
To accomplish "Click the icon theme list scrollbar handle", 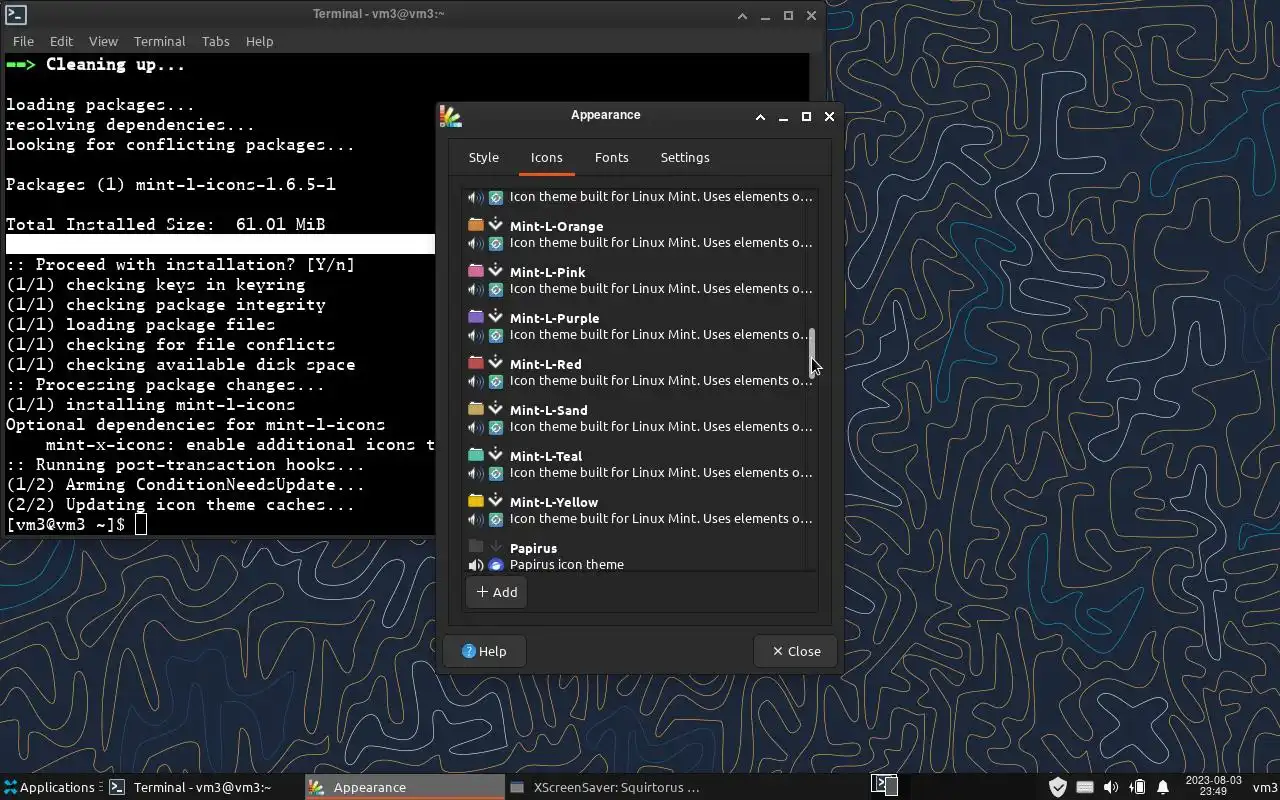I will 813,352.
